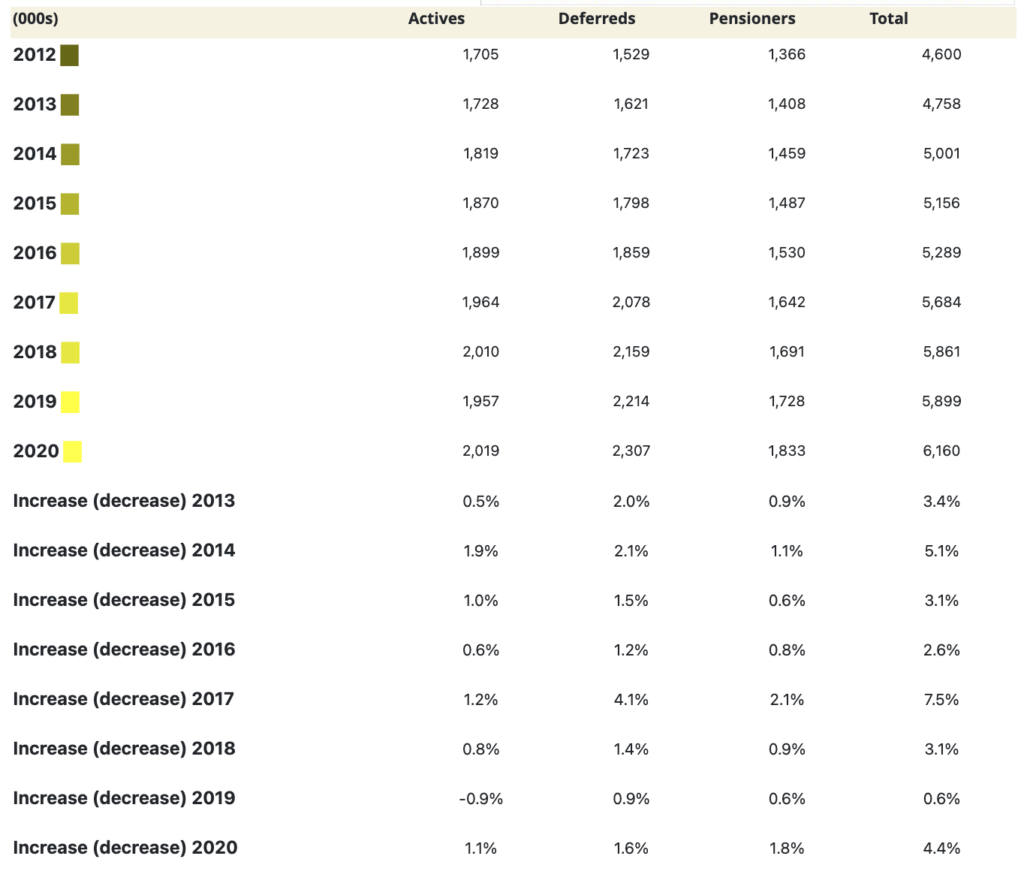Select the Deferreds column header
This screenshot has height=871, width=1024.
(x=596, y=19)
